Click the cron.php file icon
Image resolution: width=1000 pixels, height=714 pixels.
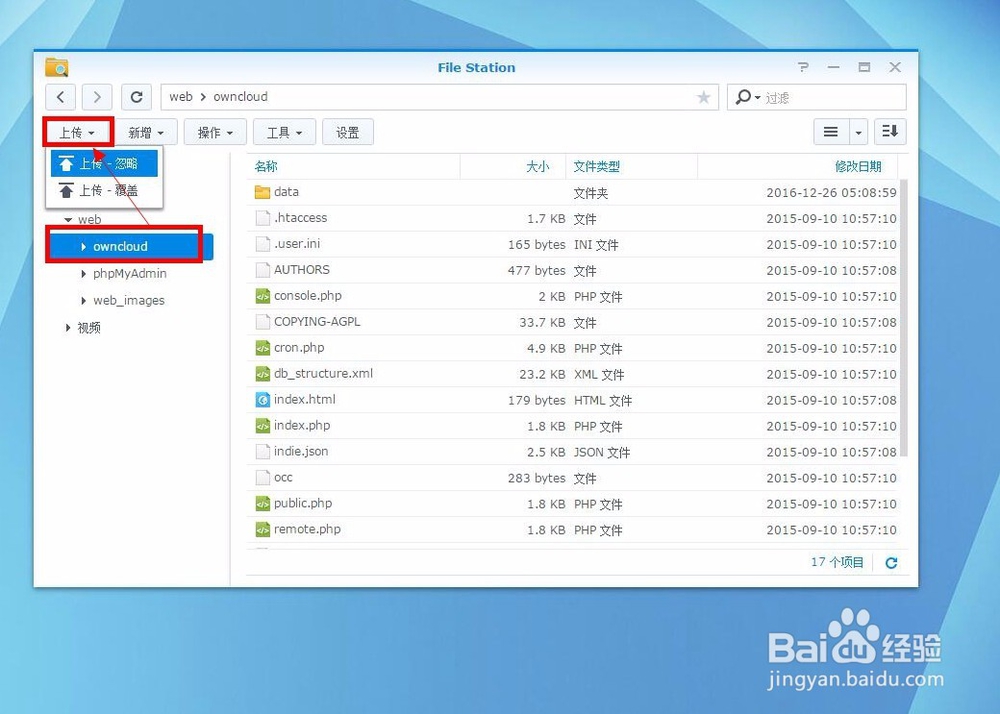(x=262, y=348)
